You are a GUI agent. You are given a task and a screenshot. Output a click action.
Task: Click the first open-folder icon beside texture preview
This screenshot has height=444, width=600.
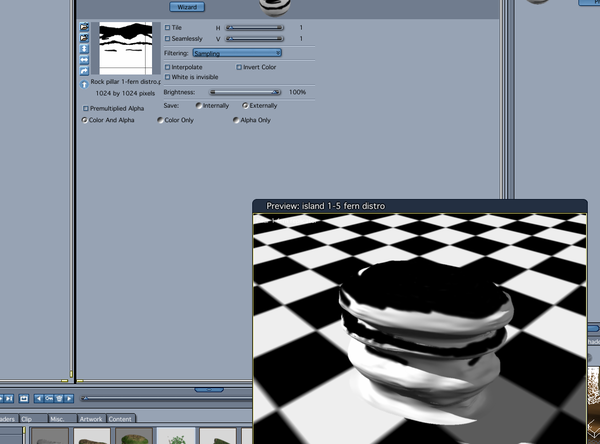tap(84, 27)
